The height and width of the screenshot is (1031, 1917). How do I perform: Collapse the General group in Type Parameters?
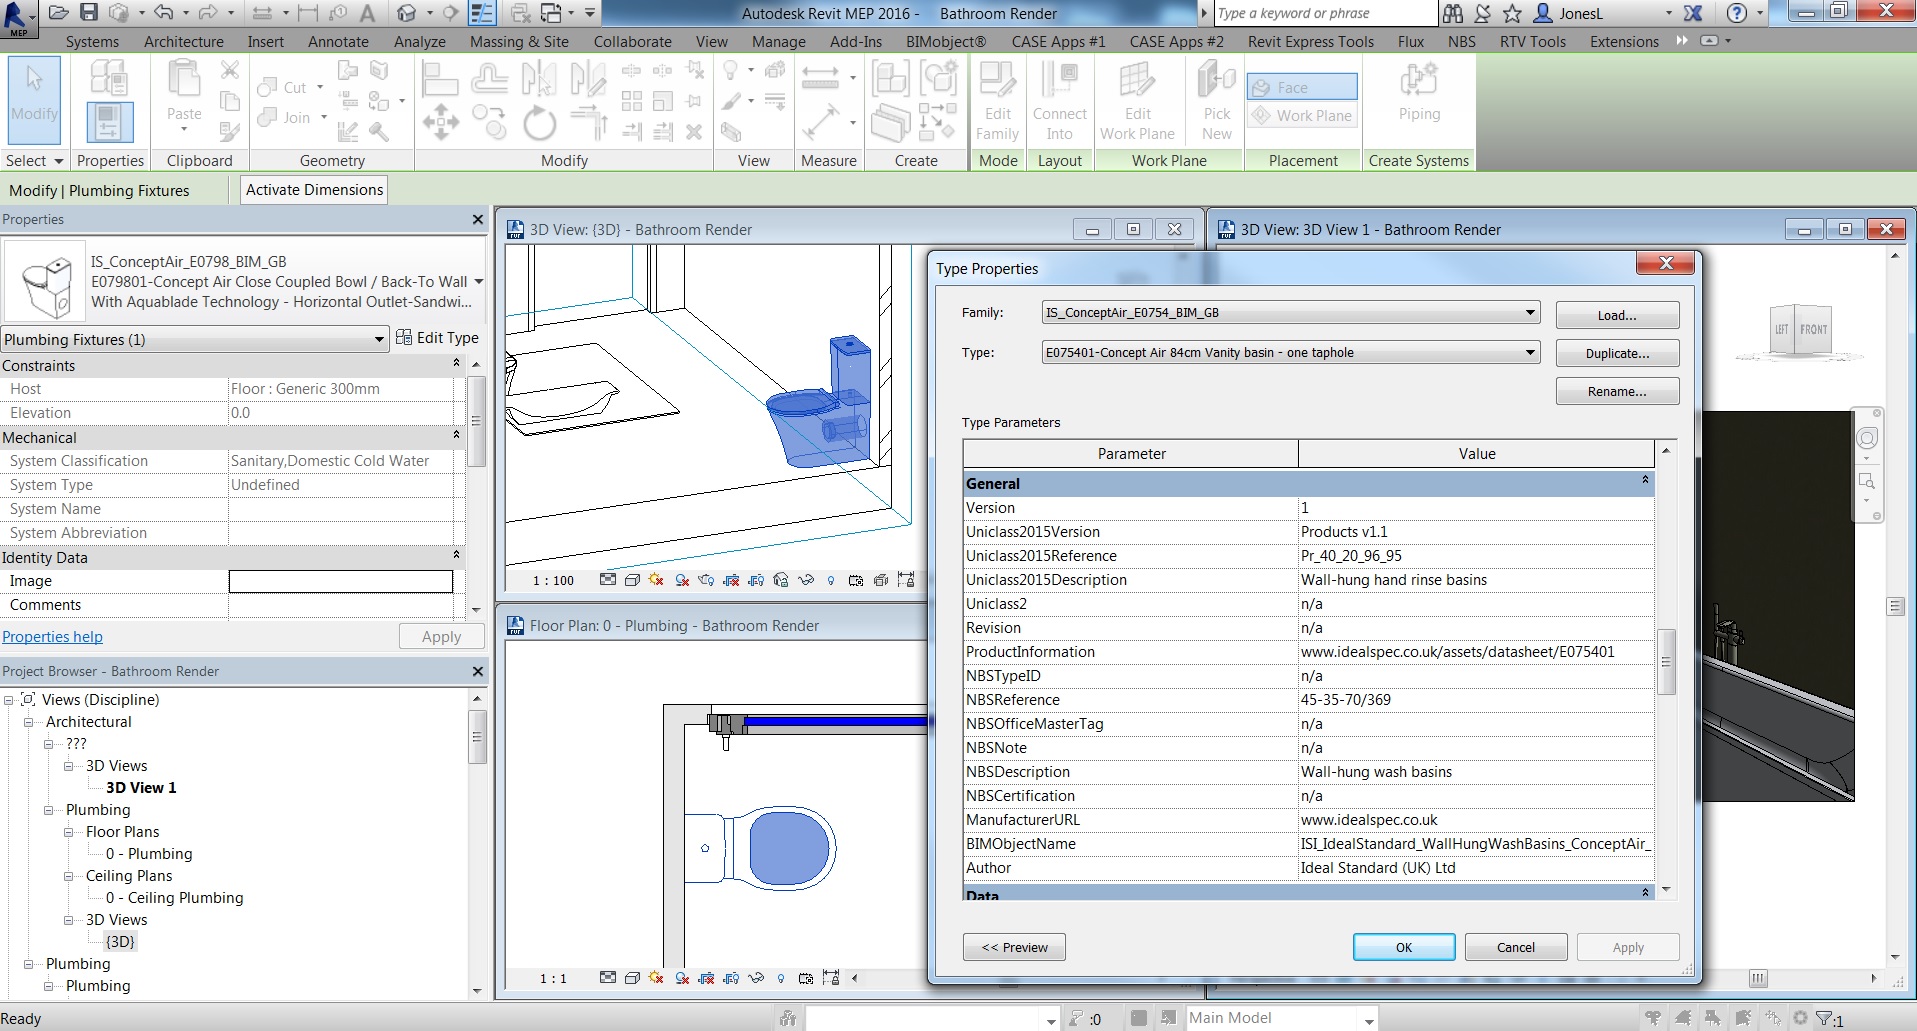coord(1645,481)
